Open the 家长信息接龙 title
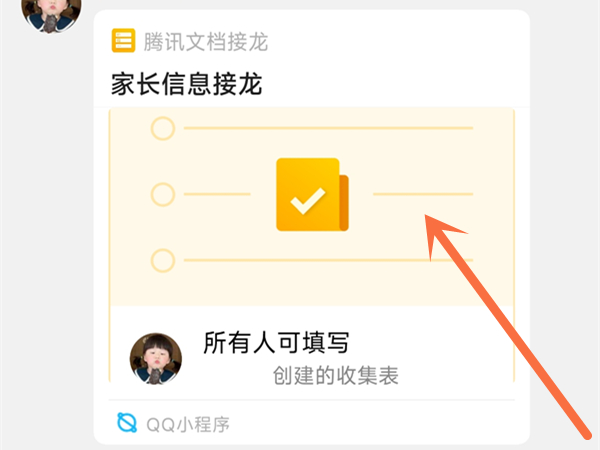The height and width of the screenshot is (450, 600). 187,84
